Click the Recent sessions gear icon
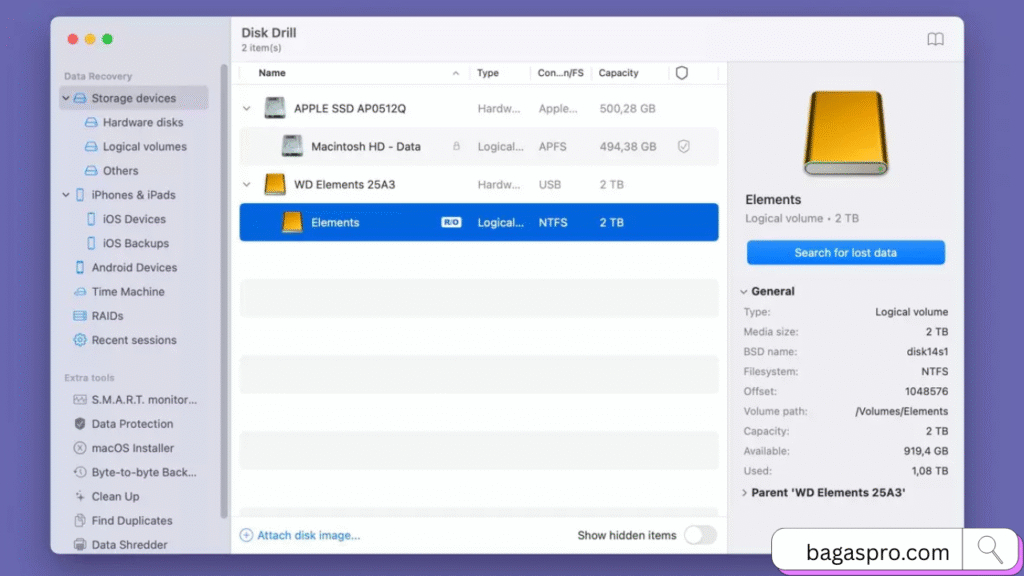 80,340
